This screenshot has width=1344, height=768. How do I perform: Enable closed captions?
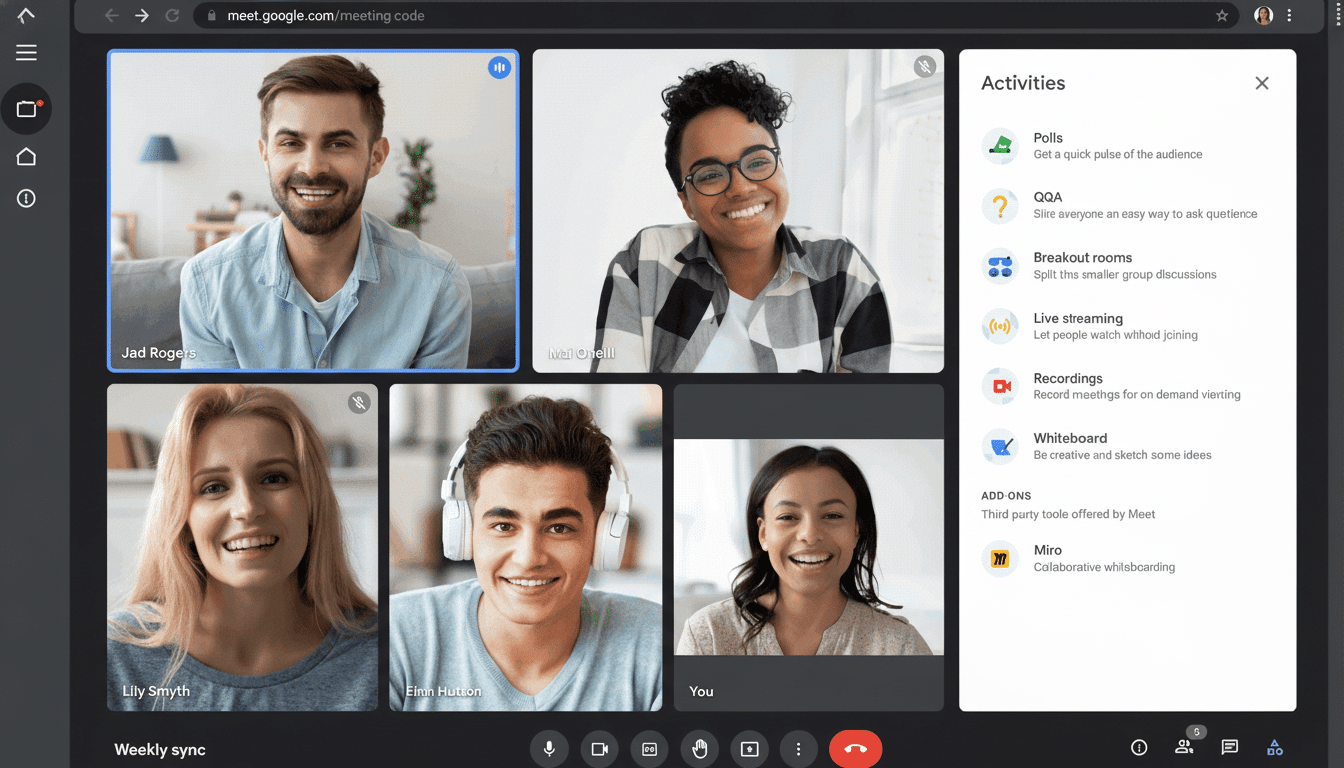pos(649,748)
